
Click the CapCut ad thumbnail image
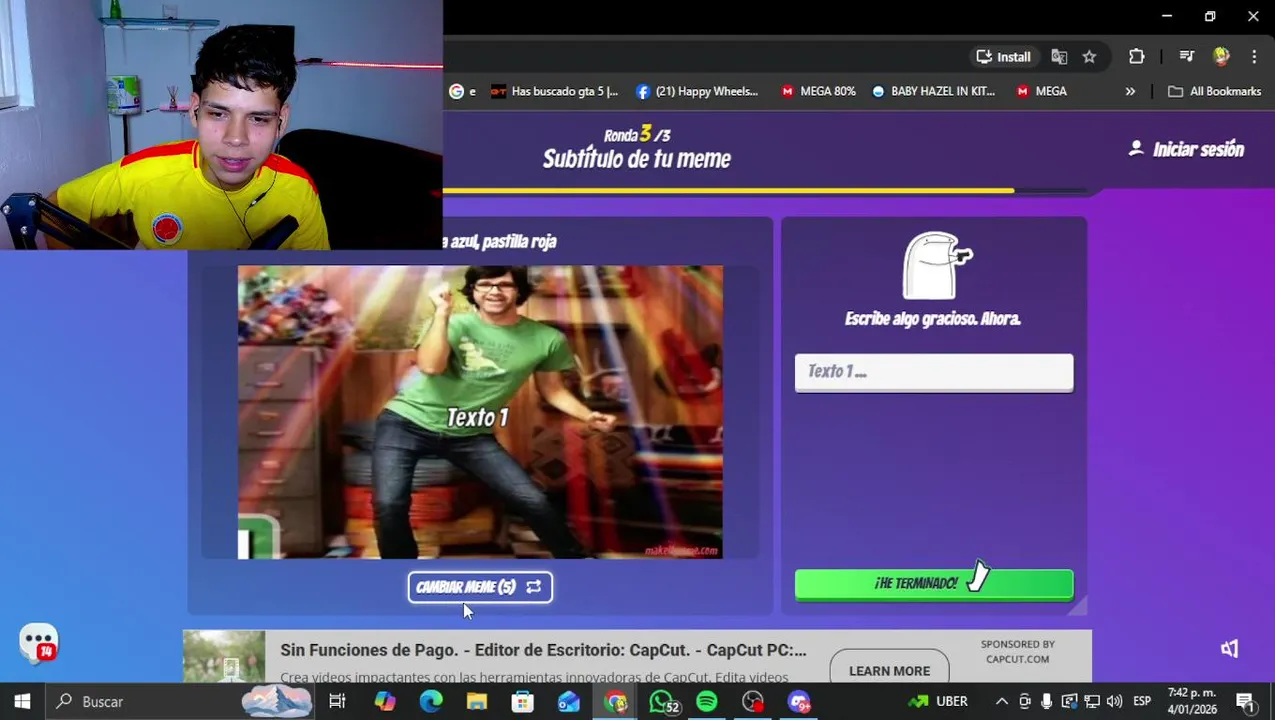(x=224, y=656)
